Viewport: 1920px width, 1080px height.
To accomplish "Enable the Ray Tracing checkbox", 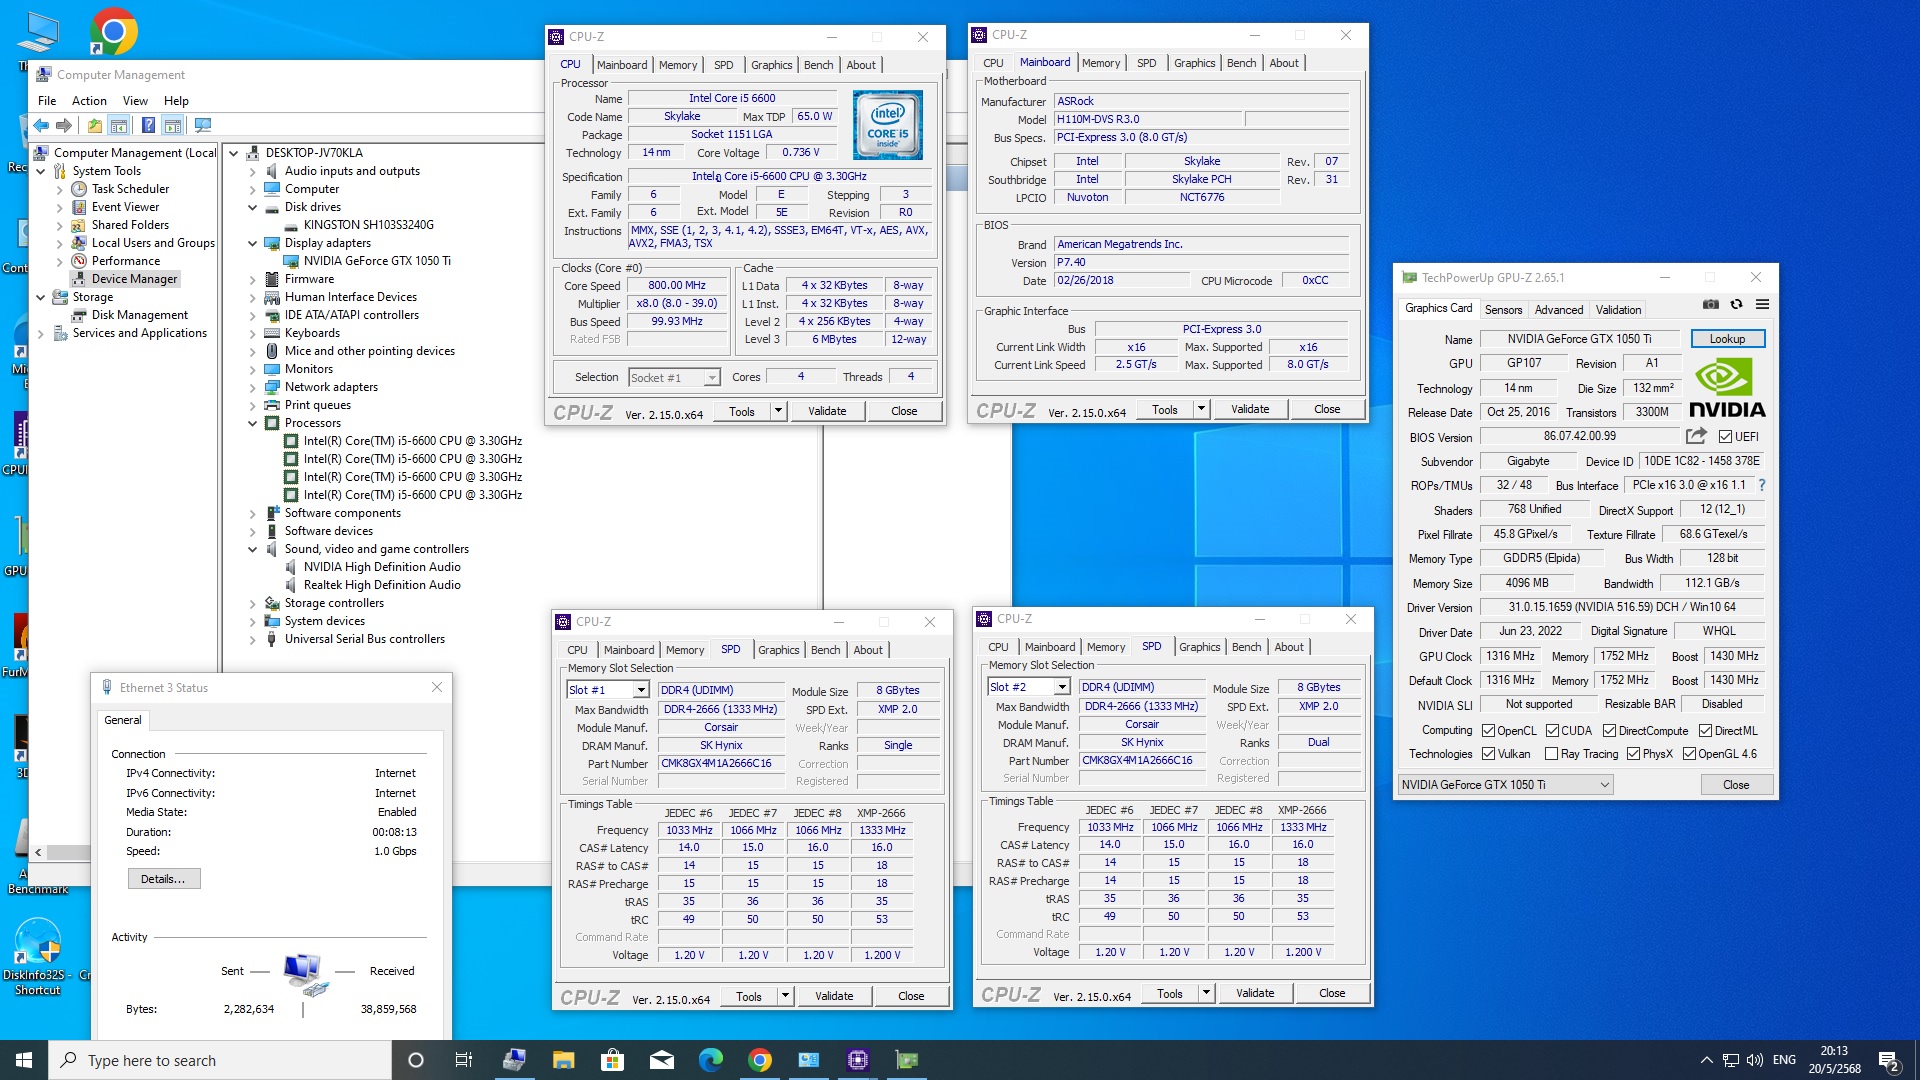I will click(1551, 754).
